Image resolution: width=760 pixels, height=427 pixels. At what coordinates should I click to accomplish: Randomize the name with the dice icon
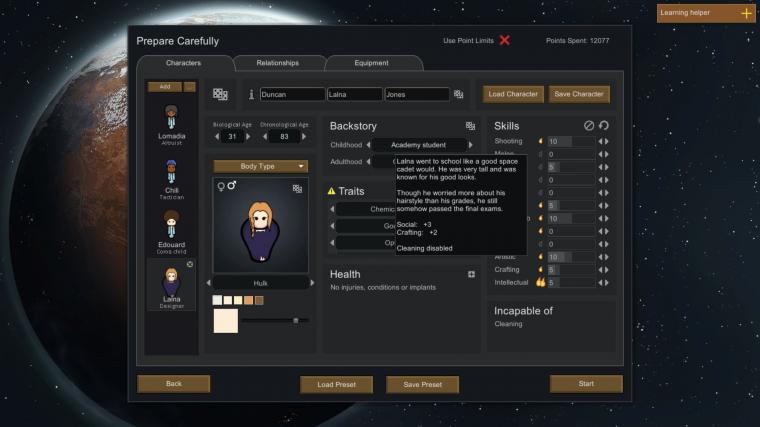click(459, 95)
